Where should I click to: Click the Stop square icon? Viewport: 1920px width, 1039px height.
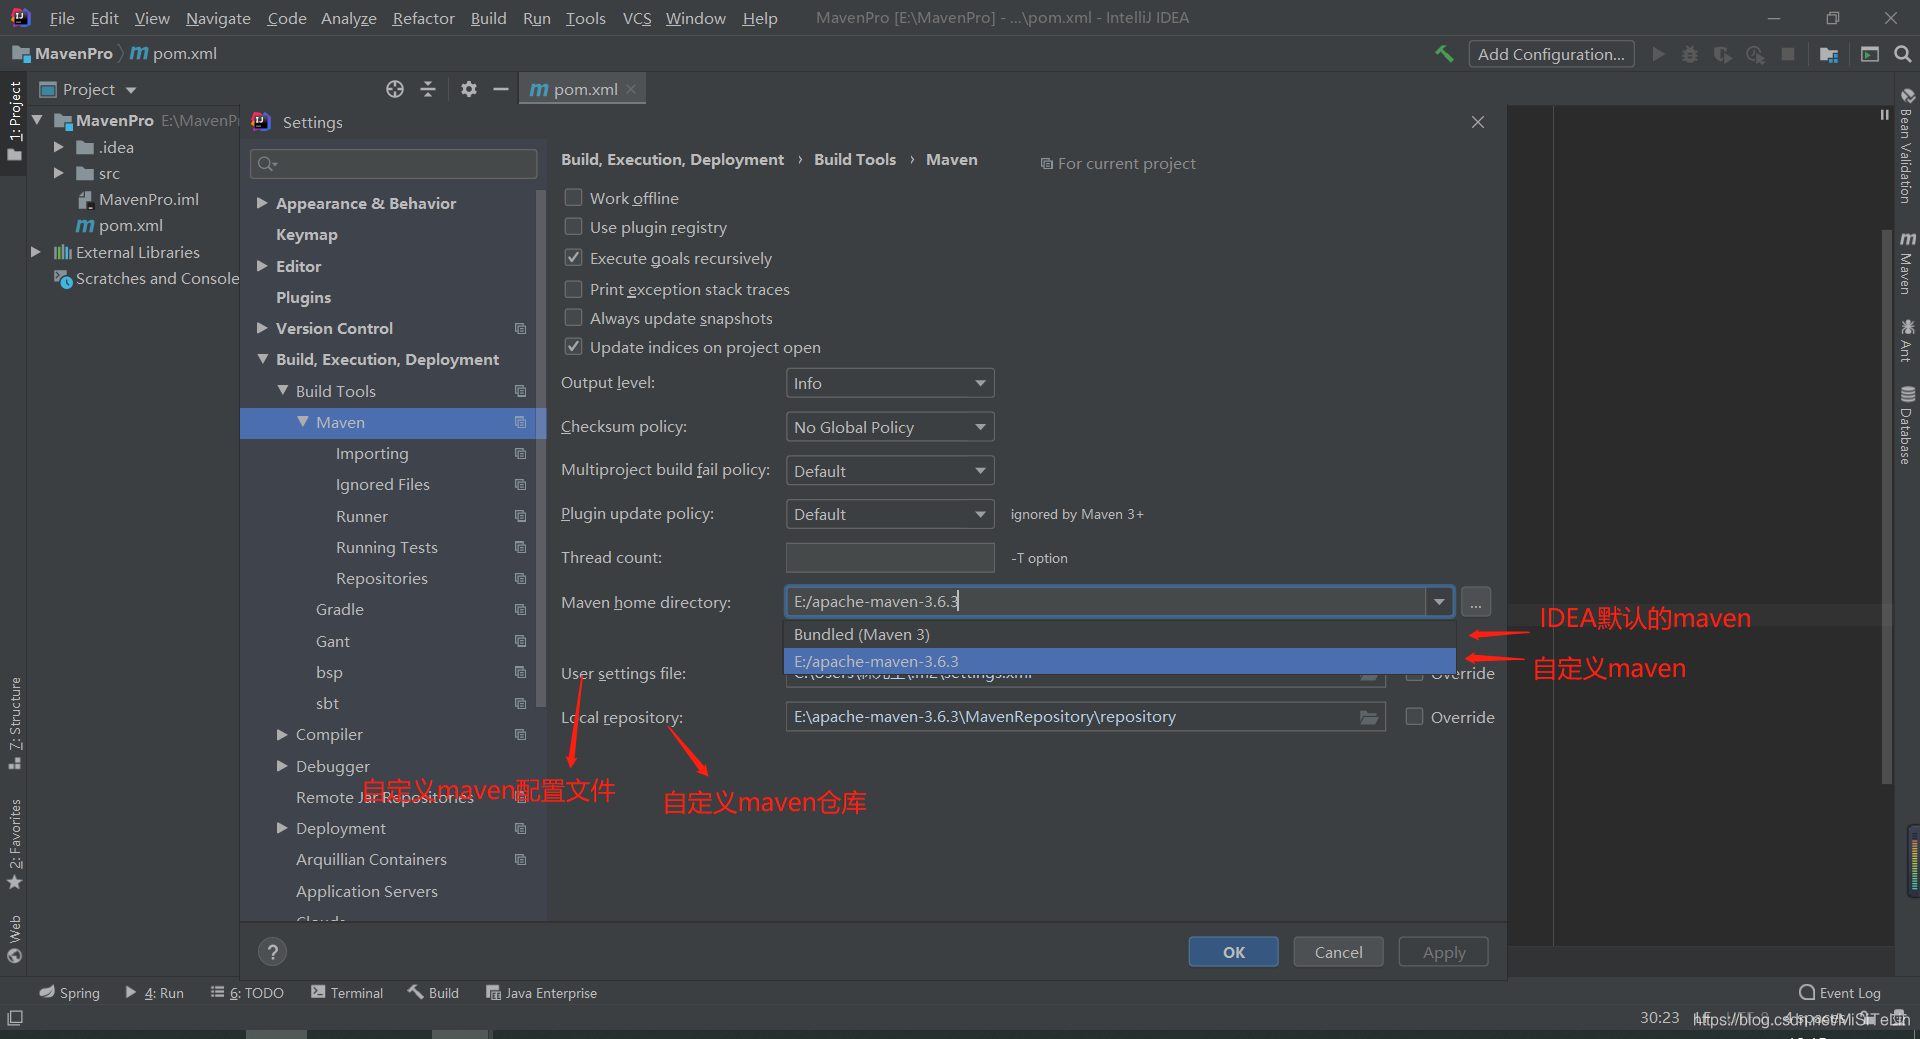tap(1788, 54)
